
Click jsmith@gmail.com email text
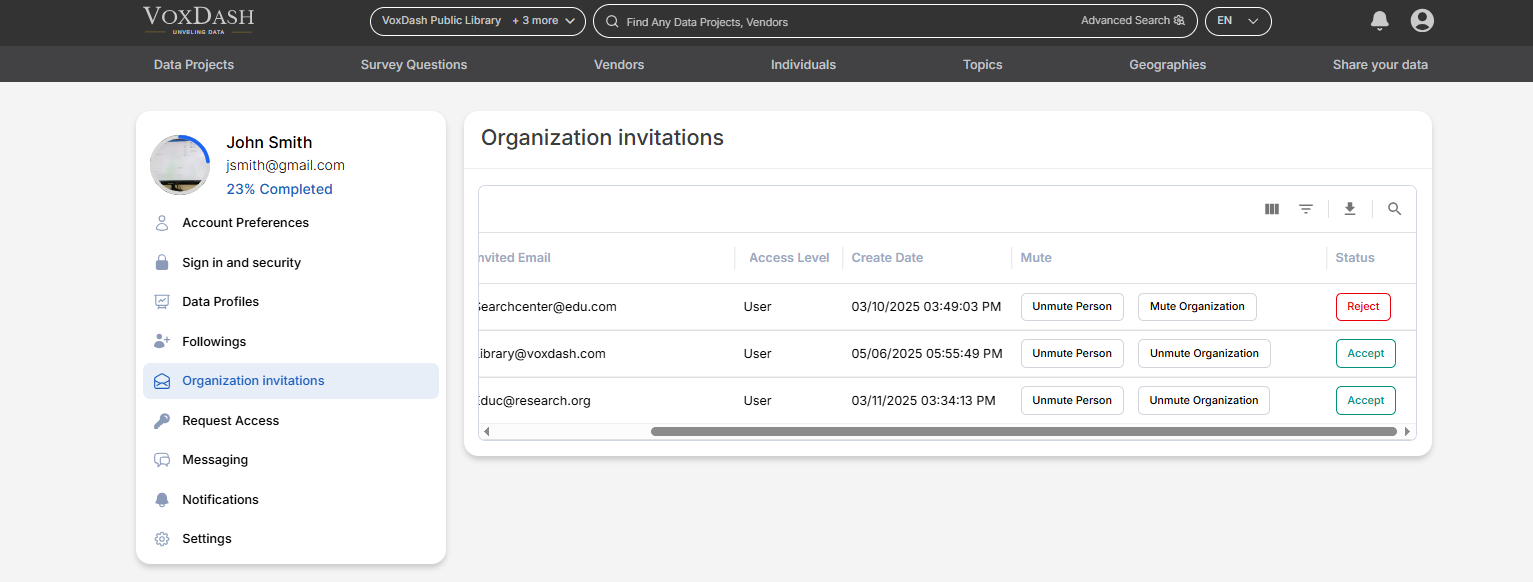pyautogui.click(x=285, y=166)
